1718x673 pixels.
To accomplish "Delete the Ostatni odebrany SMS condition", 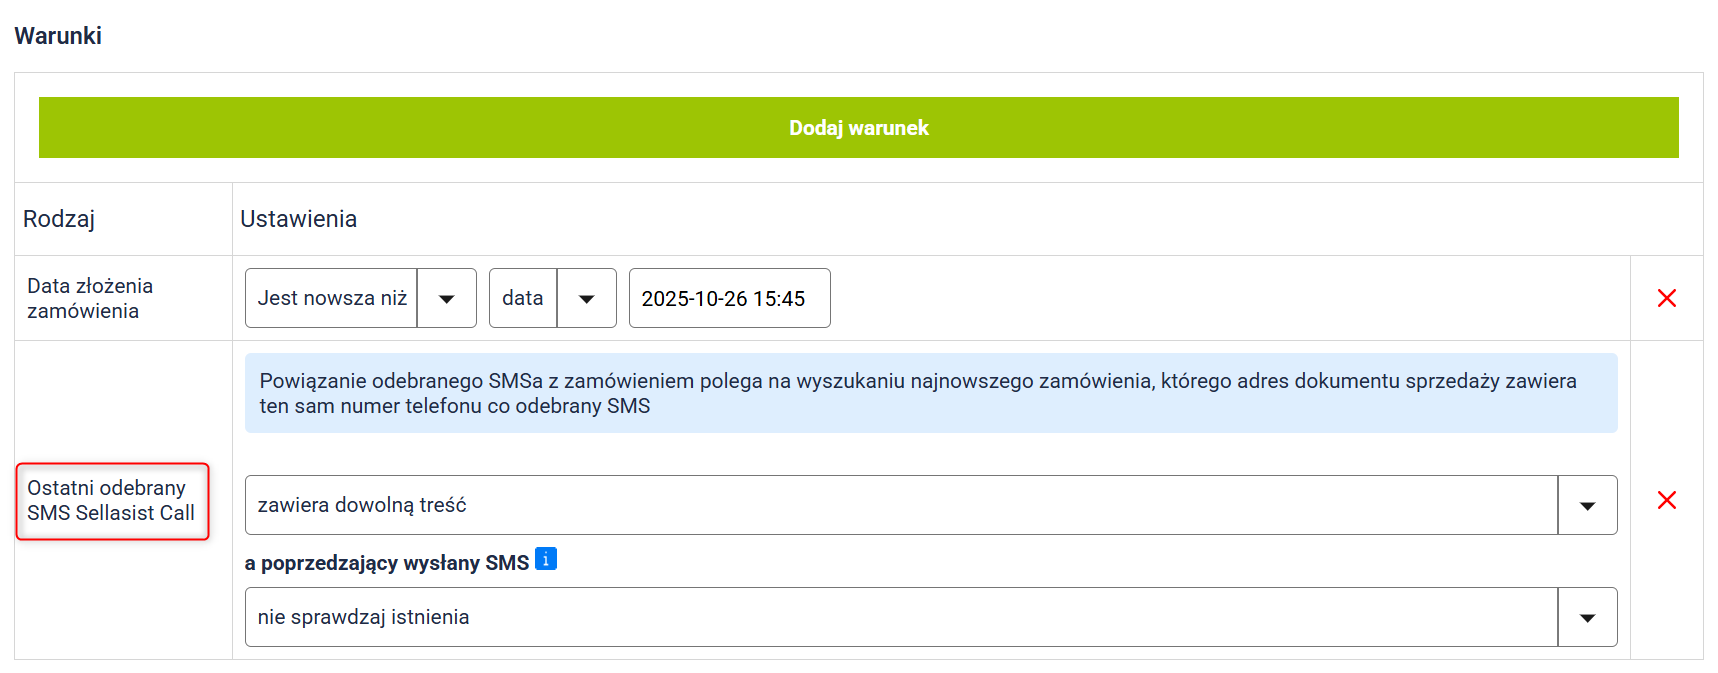I will click(x=1666, y=500).
